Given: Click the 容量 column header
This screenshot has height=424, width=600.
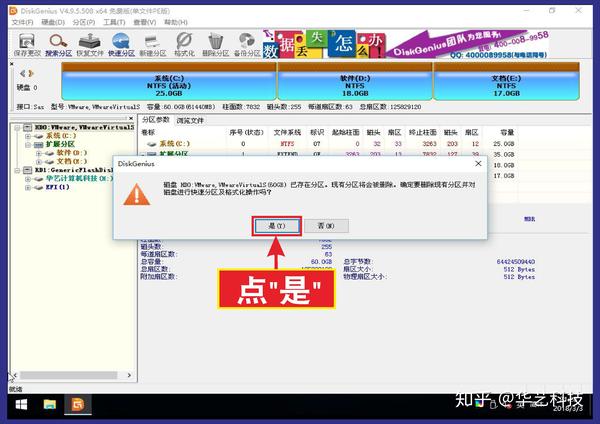Looking at the screenshot, I should point(507,132).
